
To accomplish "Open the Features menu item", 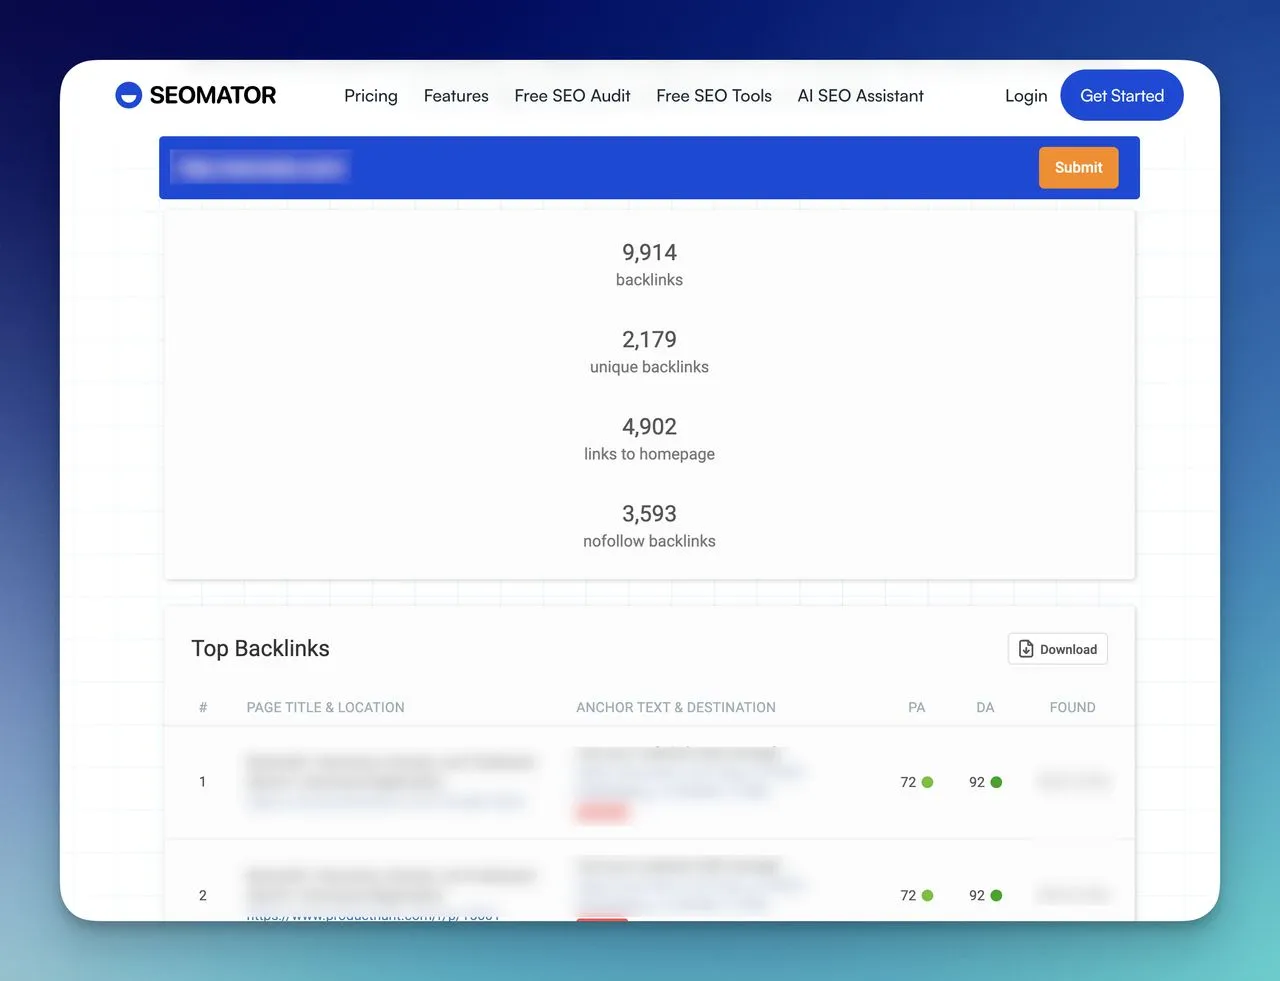I will (456, 96).
